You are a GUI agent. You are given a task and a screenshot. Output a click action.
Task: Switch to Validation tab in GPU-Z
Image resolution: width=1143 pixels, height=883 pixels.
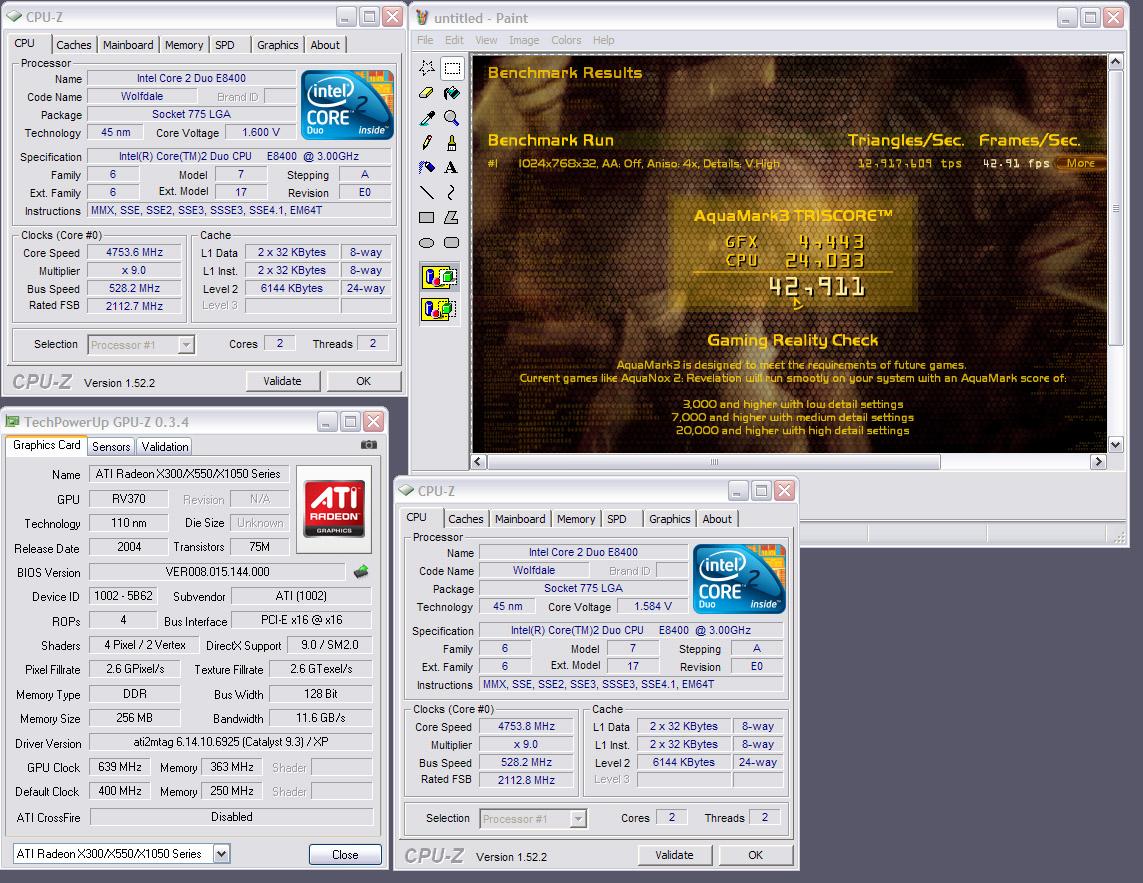click(x=165, y=446)
